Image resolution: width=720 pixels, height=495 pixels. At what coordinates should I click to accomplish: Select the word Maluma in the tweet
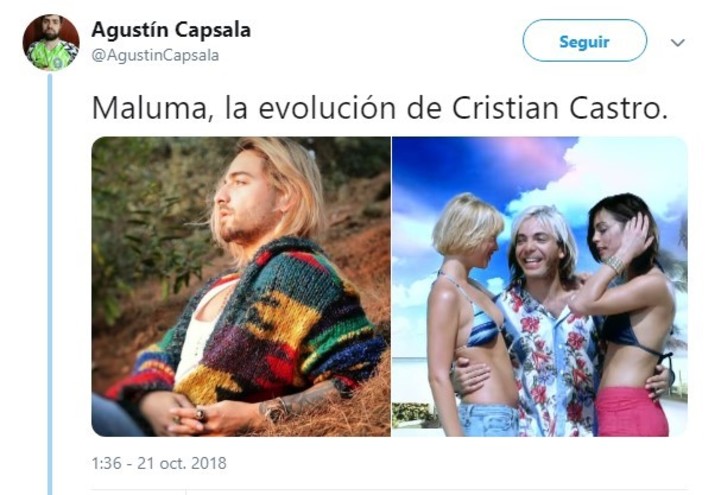[x=150, y=109]
